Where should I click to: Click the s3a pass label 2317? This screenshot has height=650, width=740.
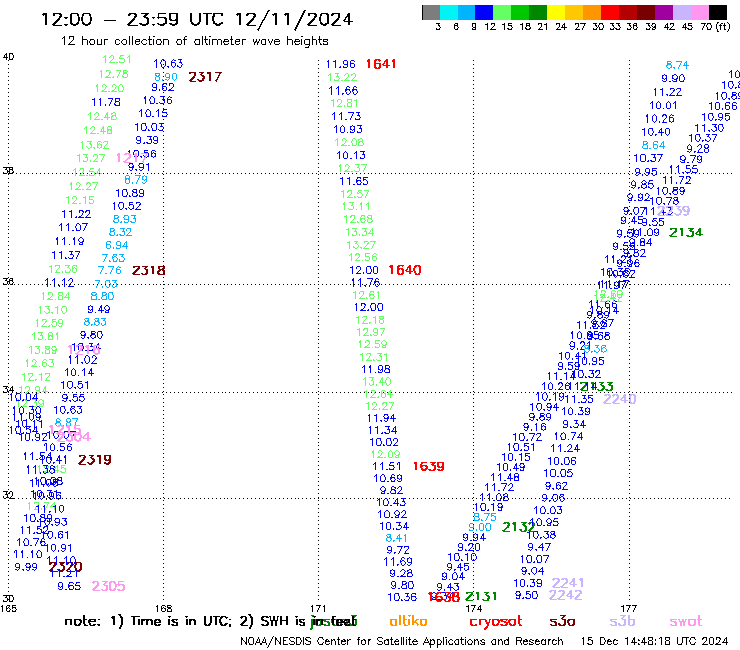205,77
